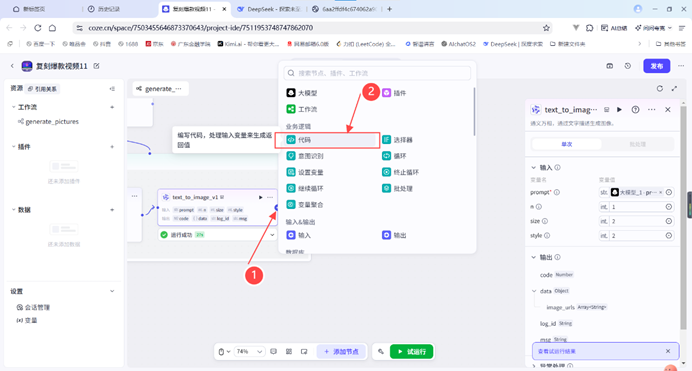Open the version history clock icon
This screenshot has width=692, height=371.
point(628,66)
